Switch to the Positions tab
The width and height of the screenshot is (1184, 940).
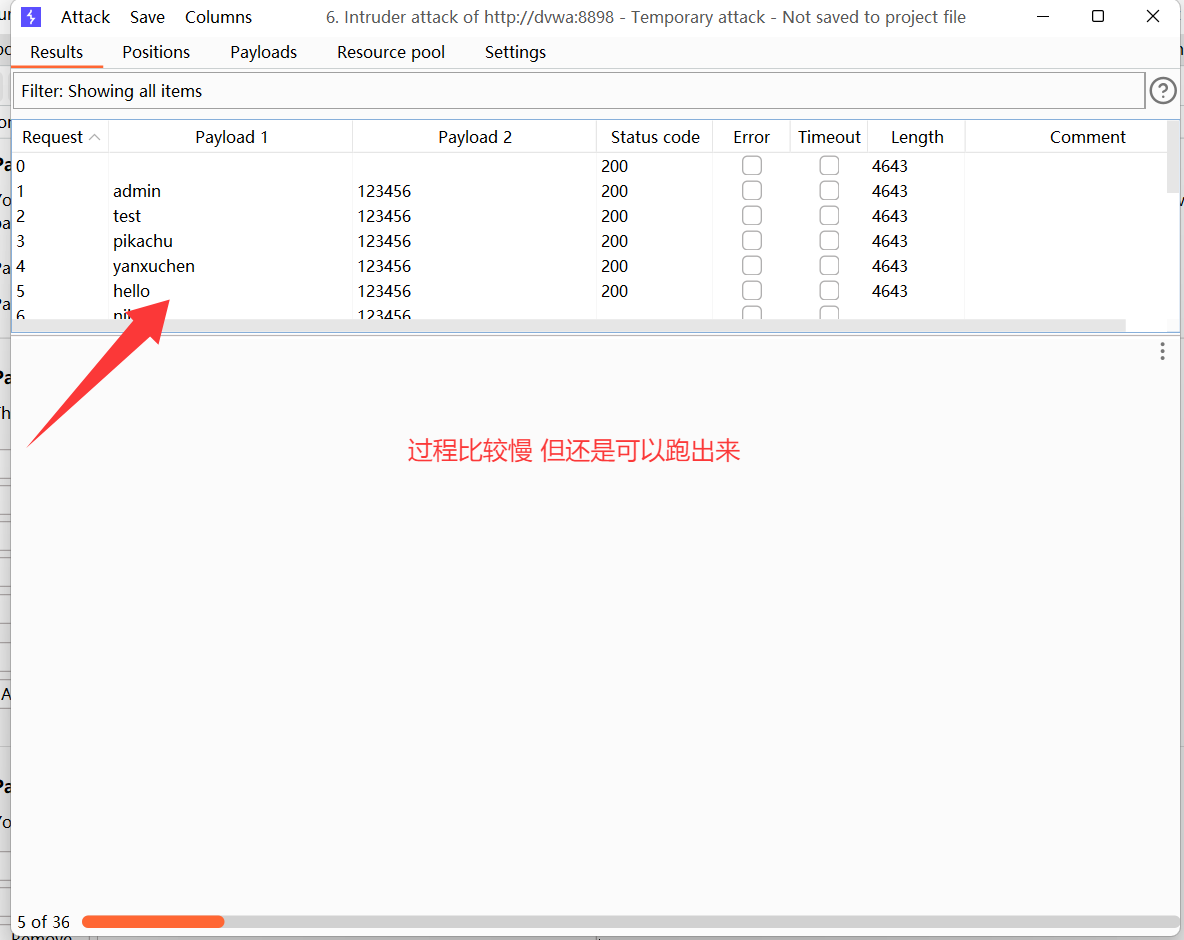tap(156, 52)
